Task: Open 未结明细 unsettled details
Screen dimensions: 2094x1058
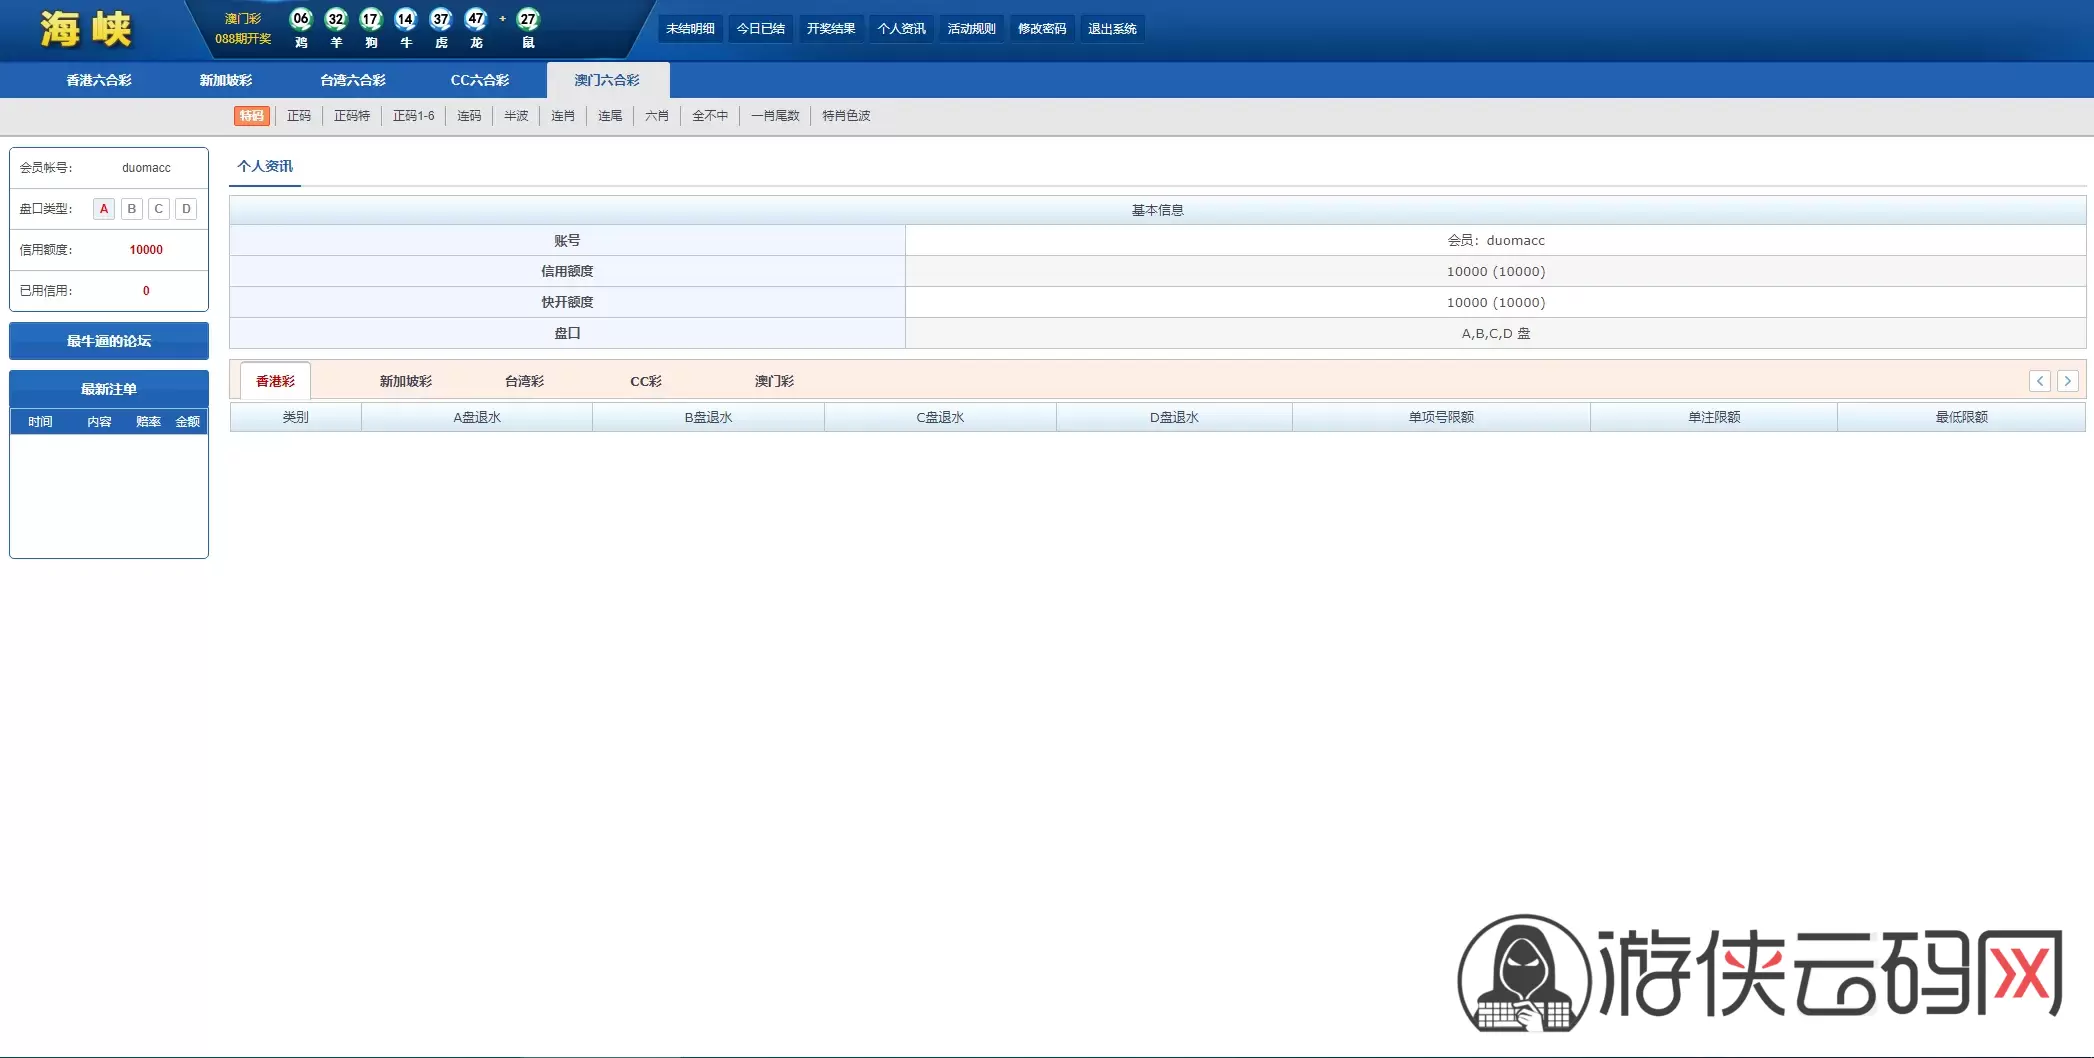Action: (690, 29)
